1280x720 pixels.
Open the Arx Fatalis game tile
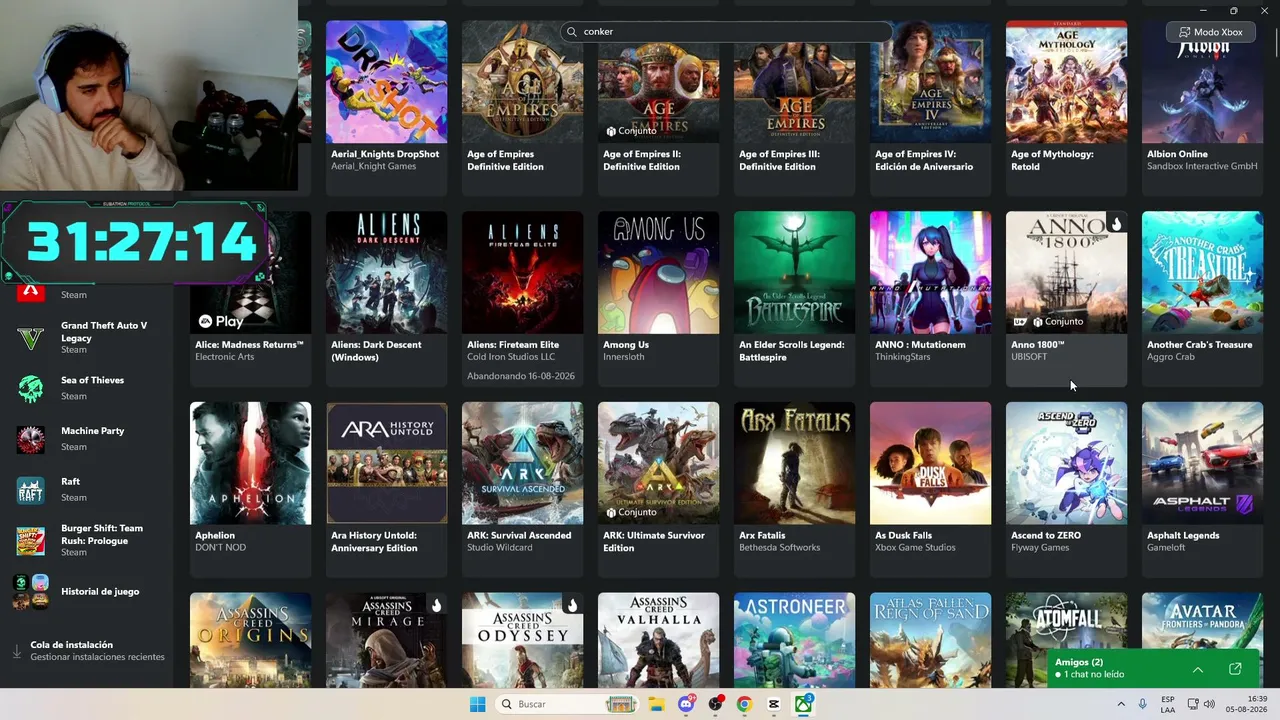(794, 490)
